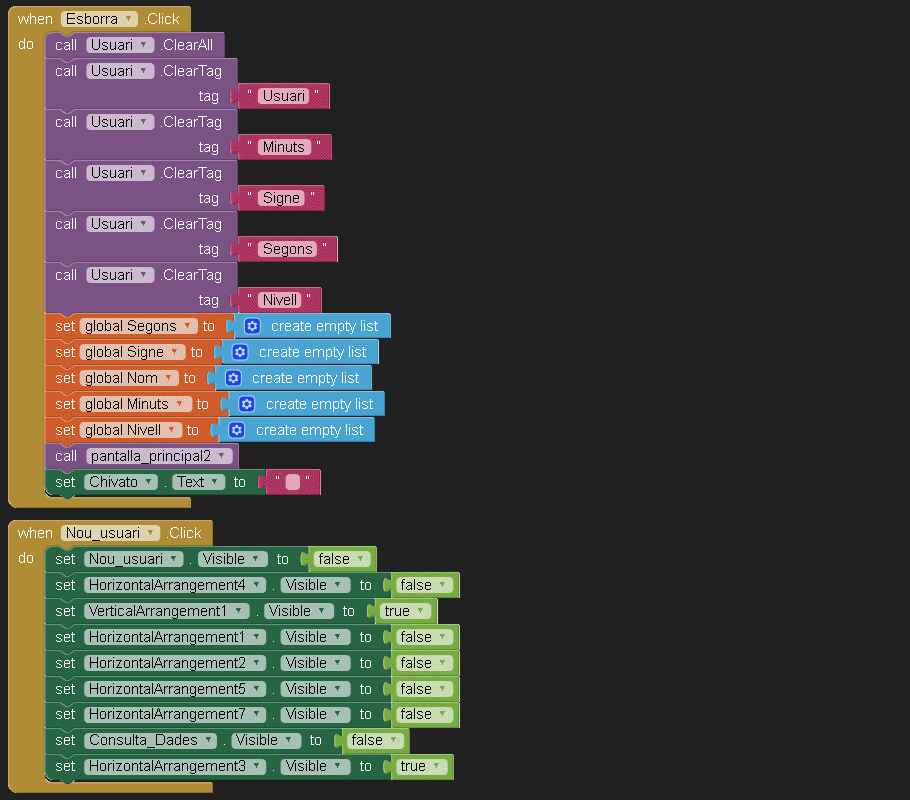Select call pantalla_principal2 procedure block
910x800 pixels.
click(66, 456)
